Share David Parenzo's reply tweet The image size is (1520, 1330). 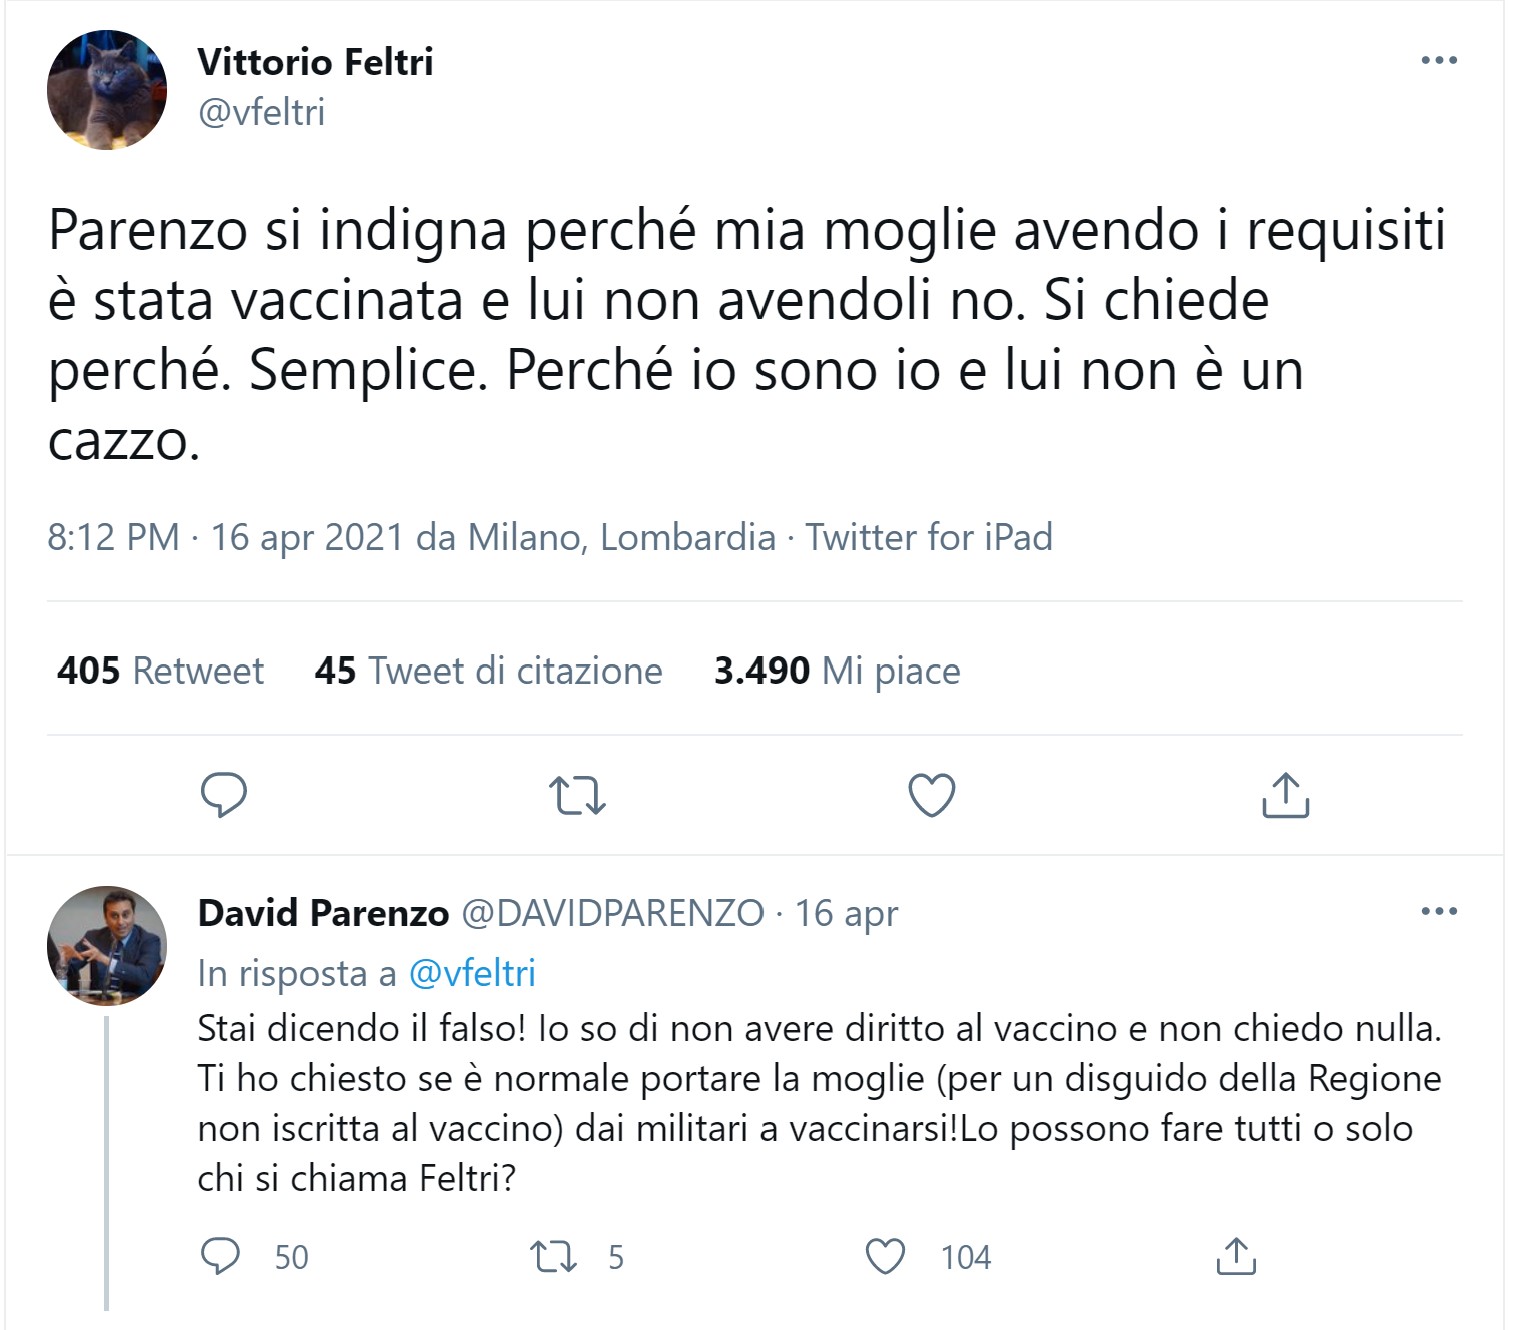click(1236, 1256)
